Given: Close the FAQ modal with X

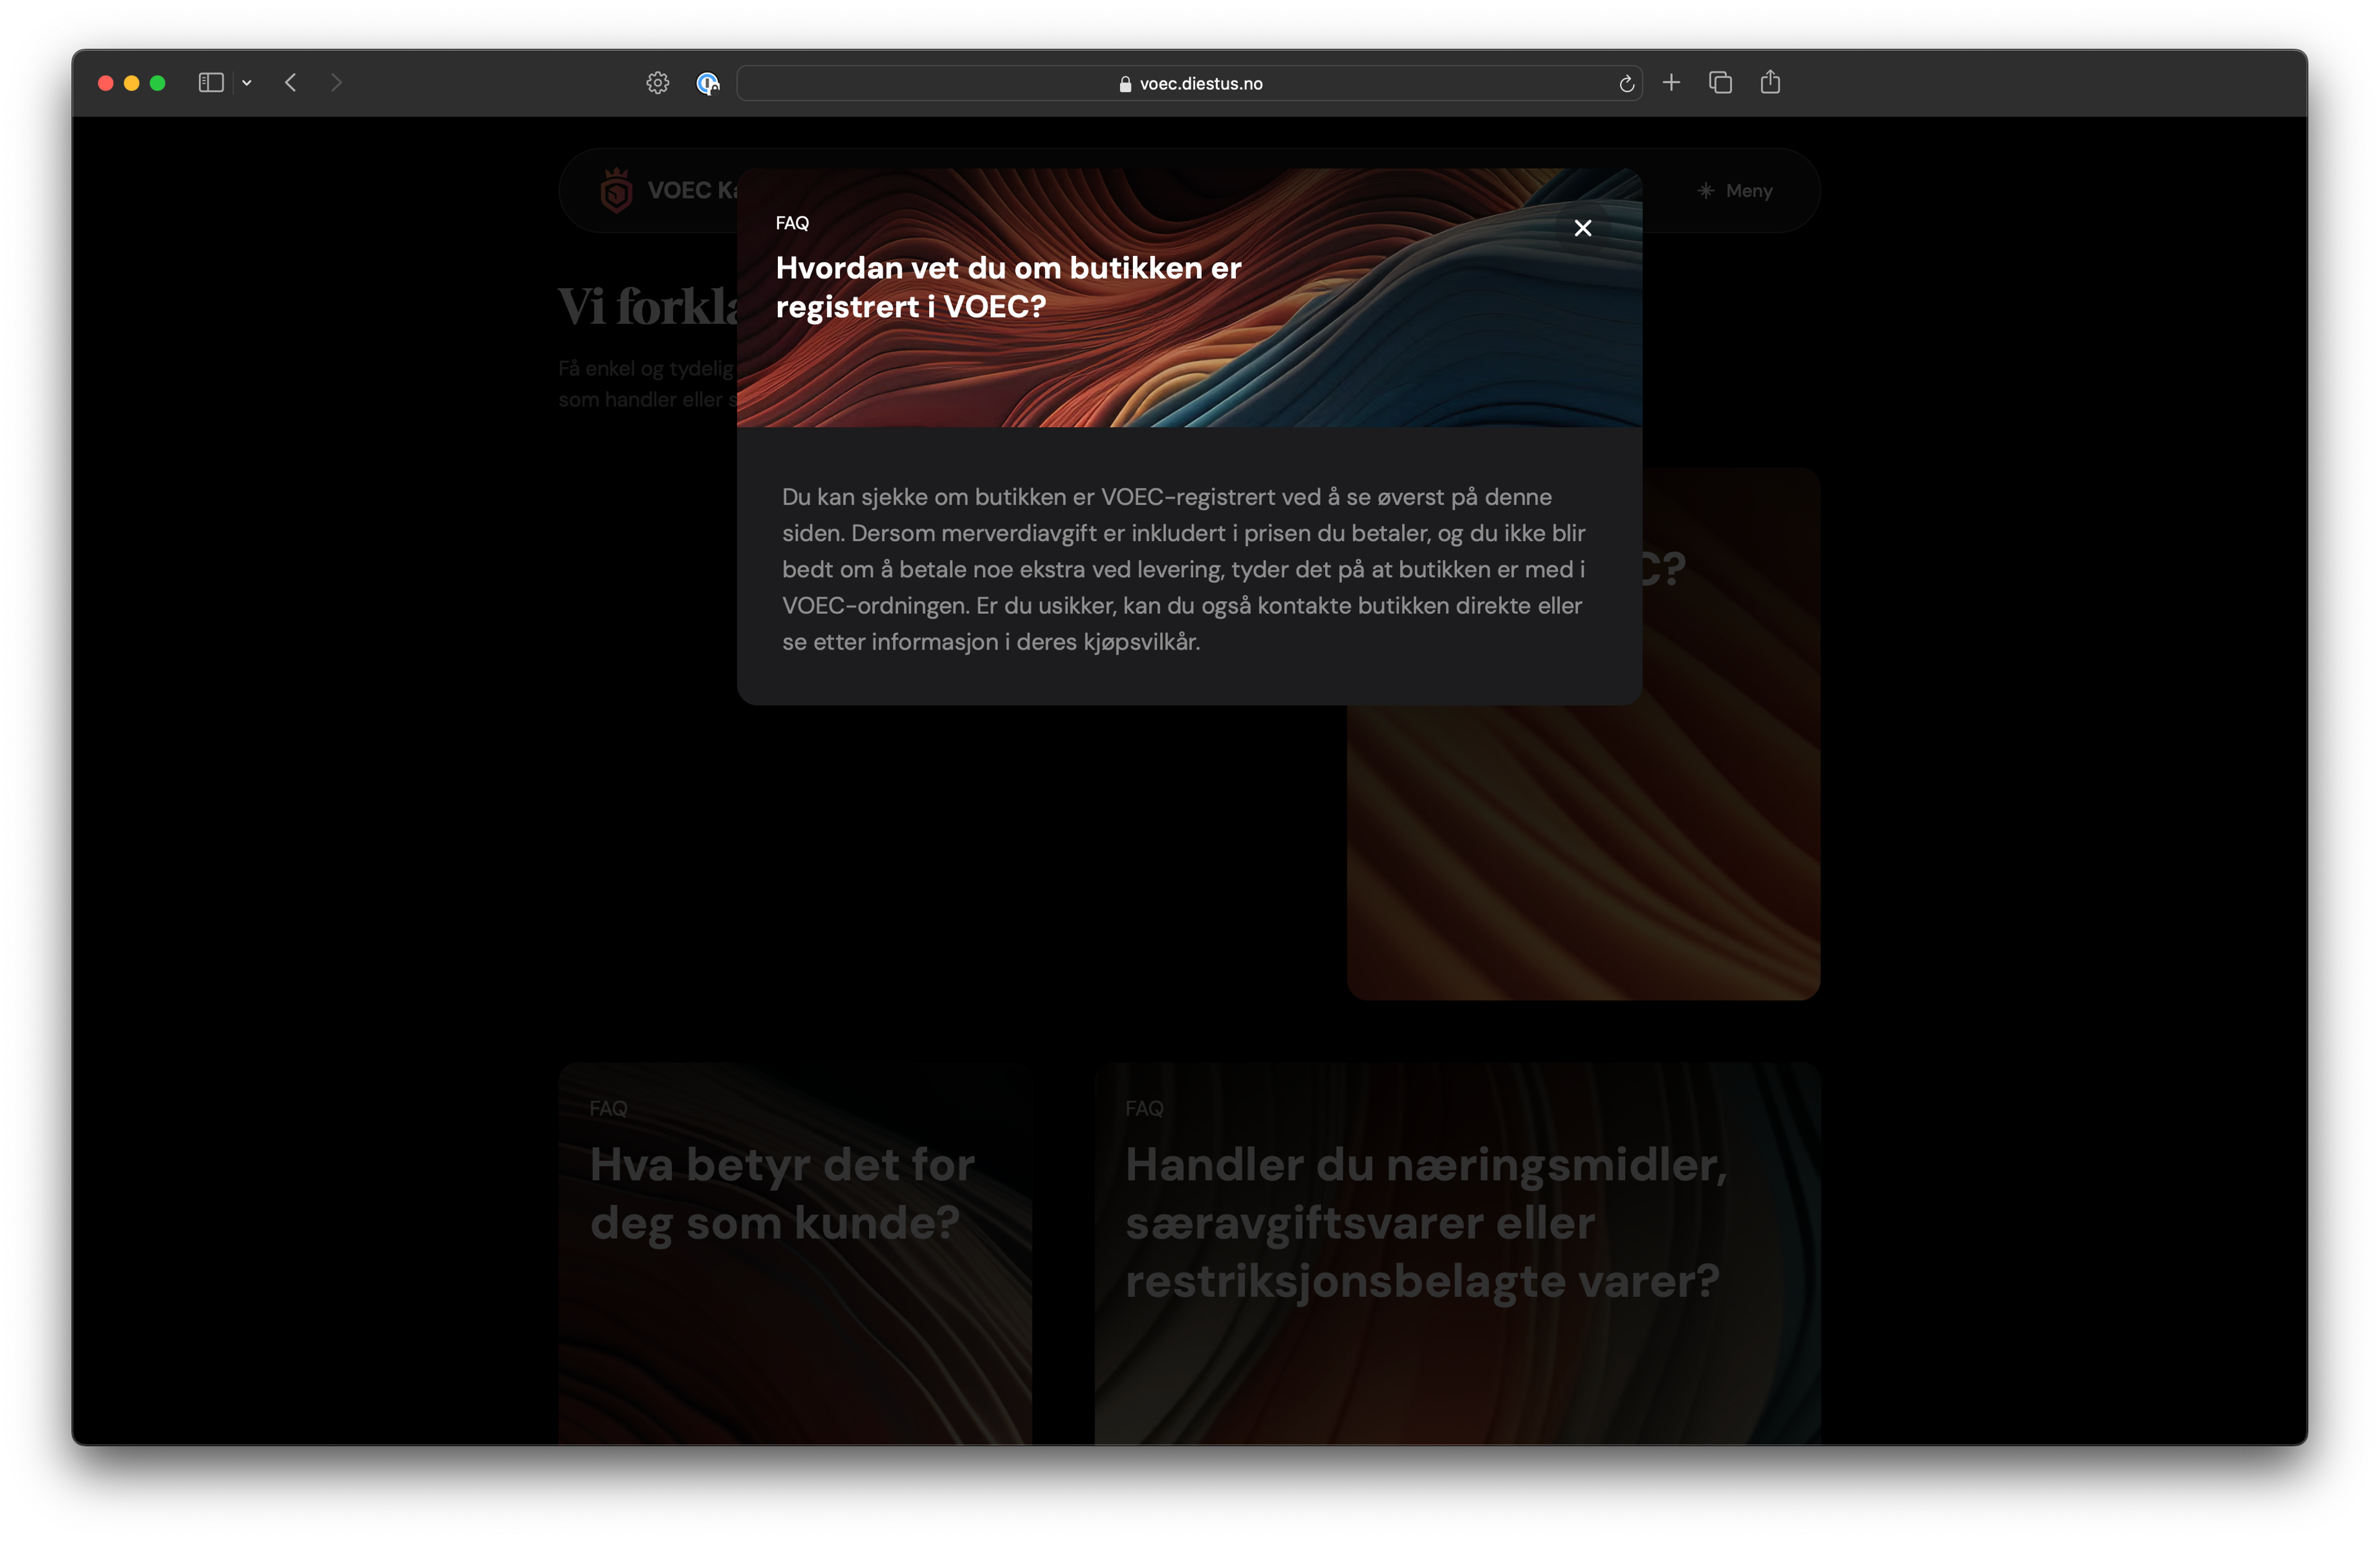Looking at the screenshot, I should click(x=1582, y=228).
